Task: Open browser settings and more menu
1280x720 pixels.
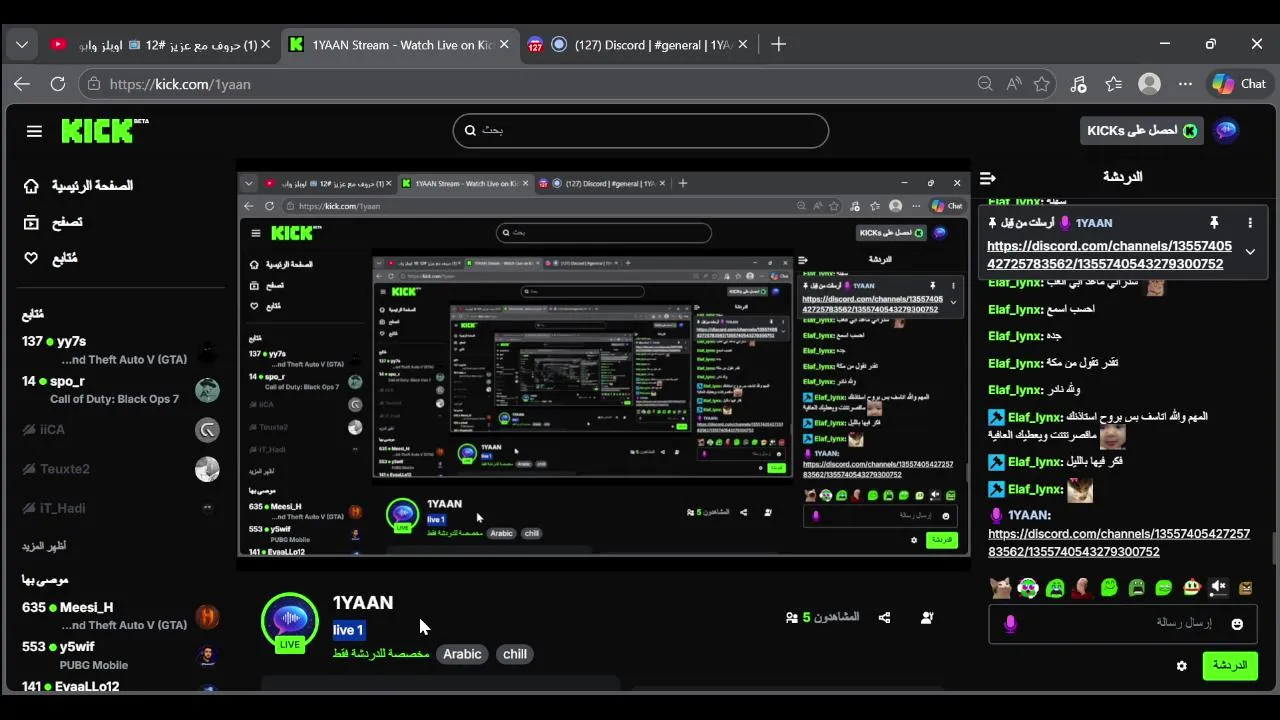Action: (x=1185, y=84)
